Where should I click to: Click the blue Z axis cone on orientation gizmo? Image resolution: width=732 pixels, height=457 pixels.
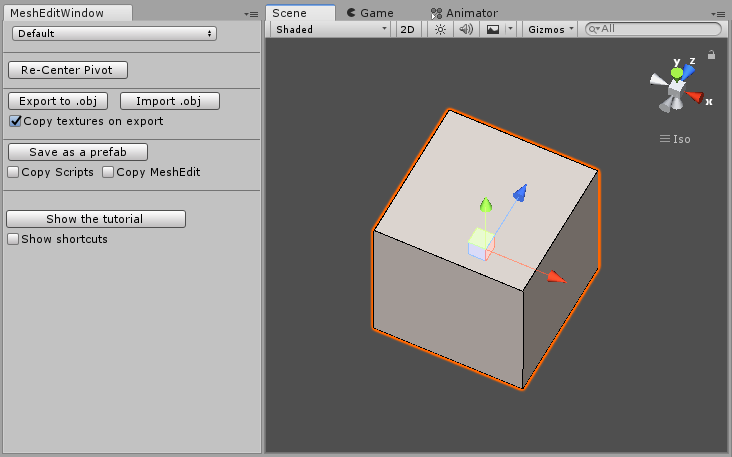point(689,71)
